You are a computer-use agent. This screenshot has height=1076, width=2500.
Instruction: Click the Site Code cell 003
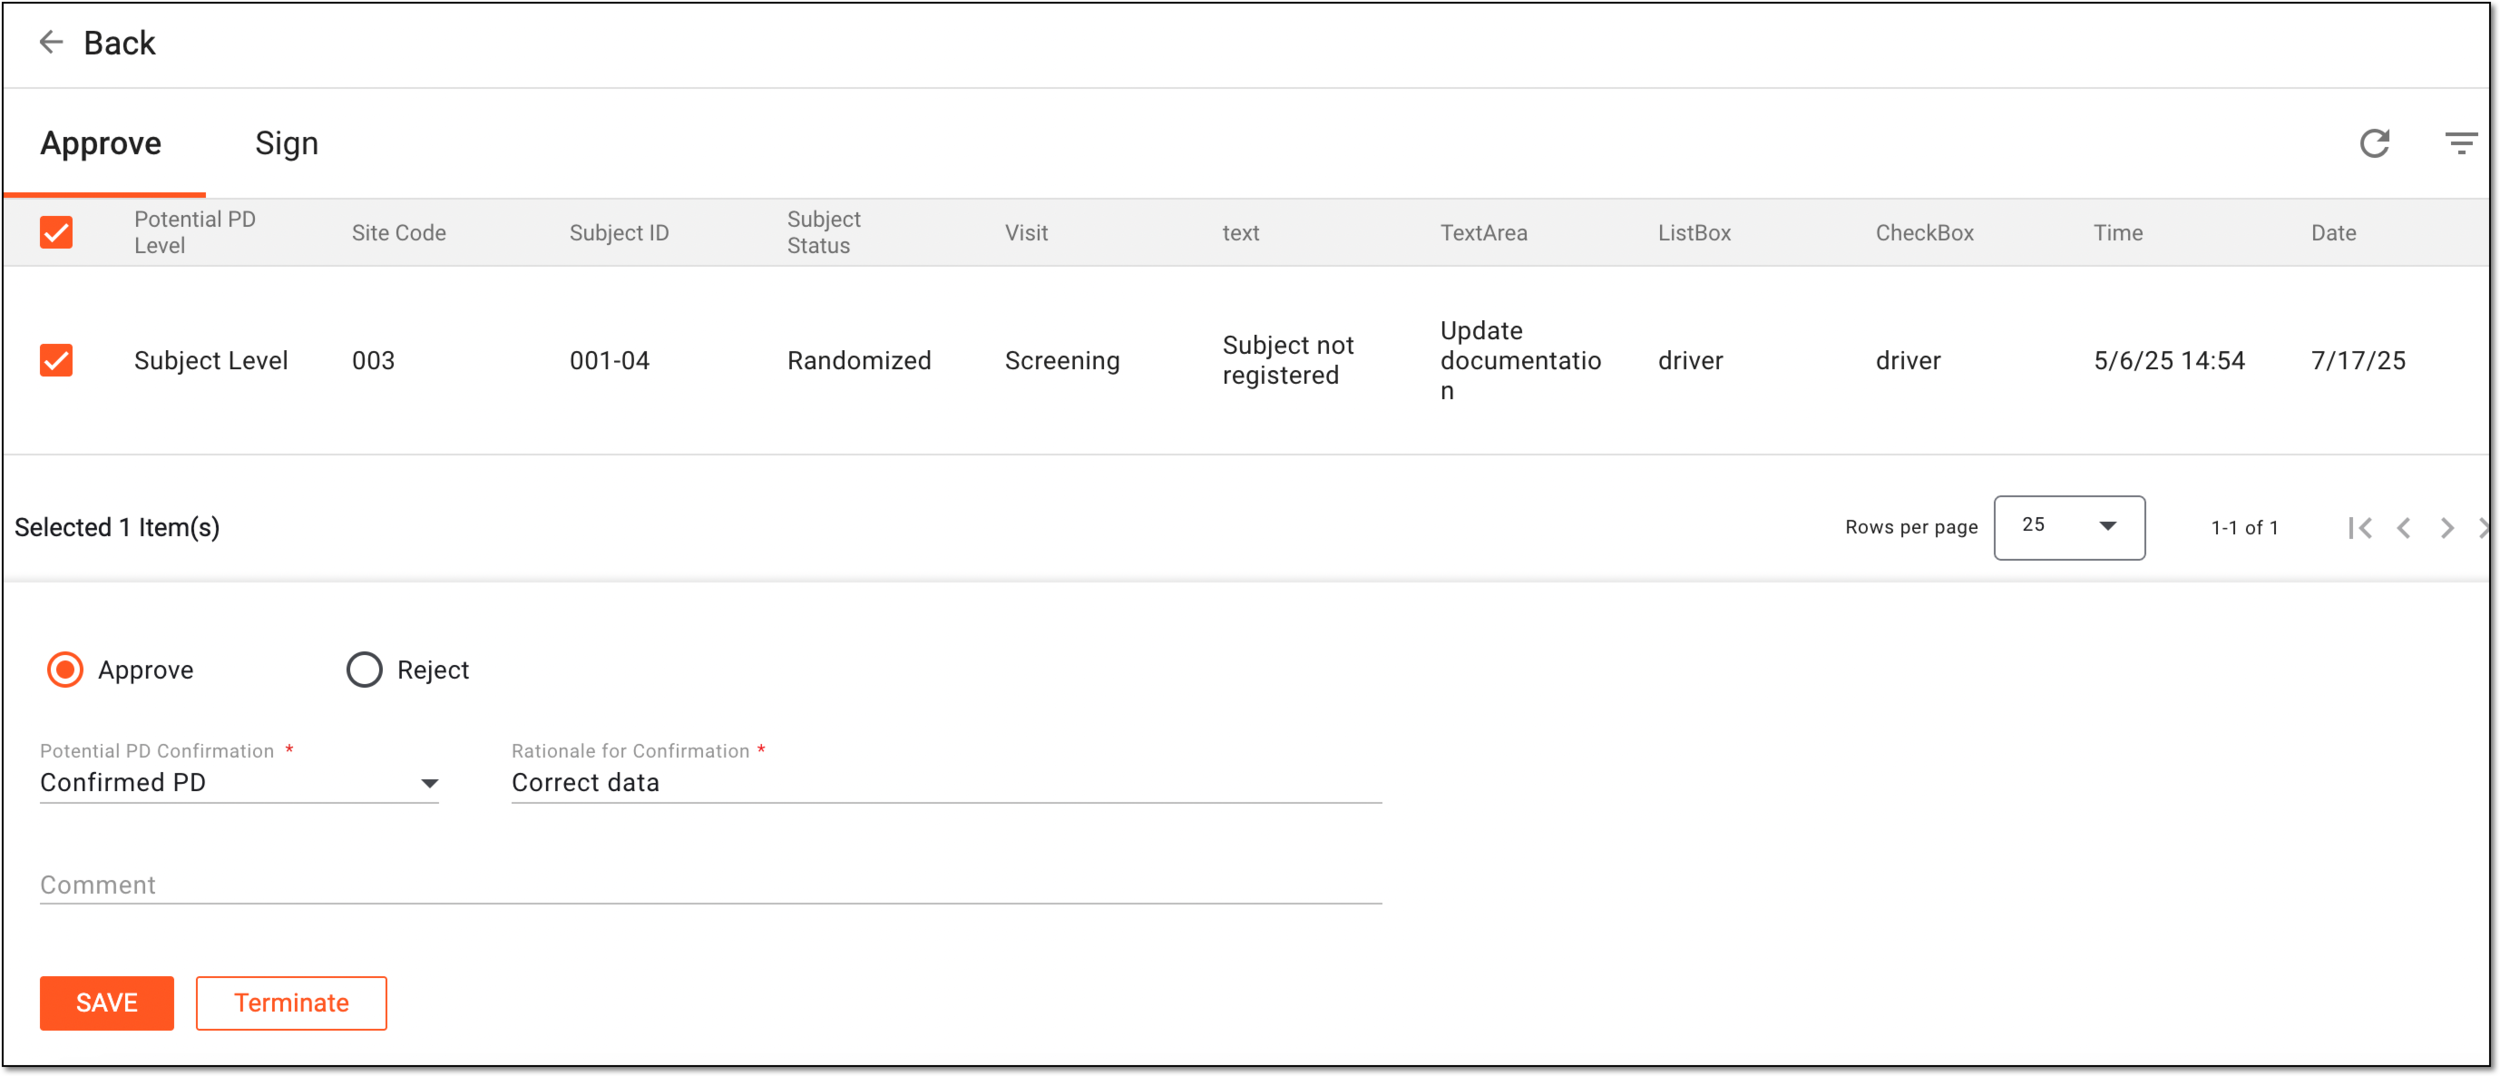coord(373,360)
